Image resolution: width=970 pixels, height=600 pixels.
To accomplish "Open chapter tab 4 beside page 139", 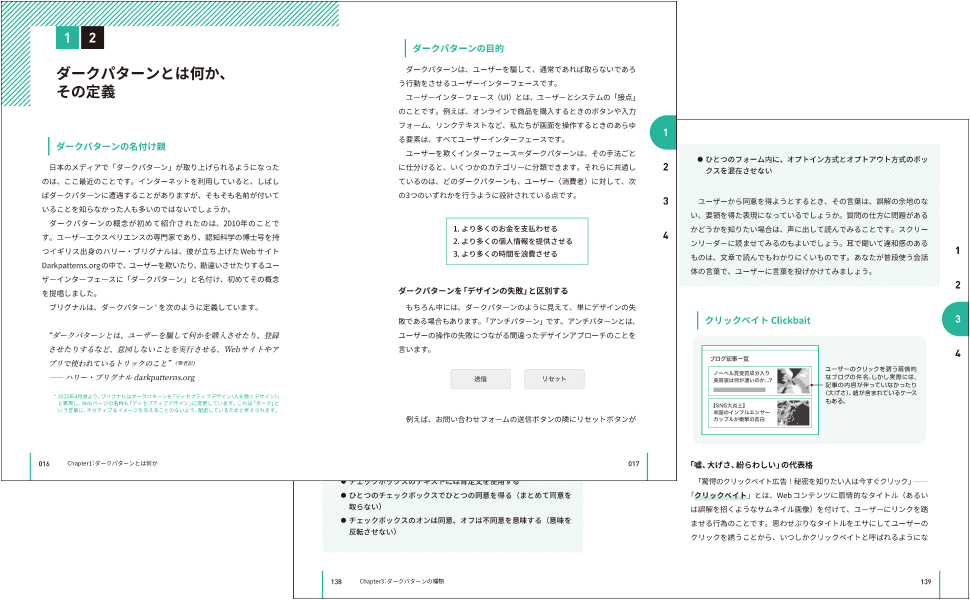I will pos(958,353).
